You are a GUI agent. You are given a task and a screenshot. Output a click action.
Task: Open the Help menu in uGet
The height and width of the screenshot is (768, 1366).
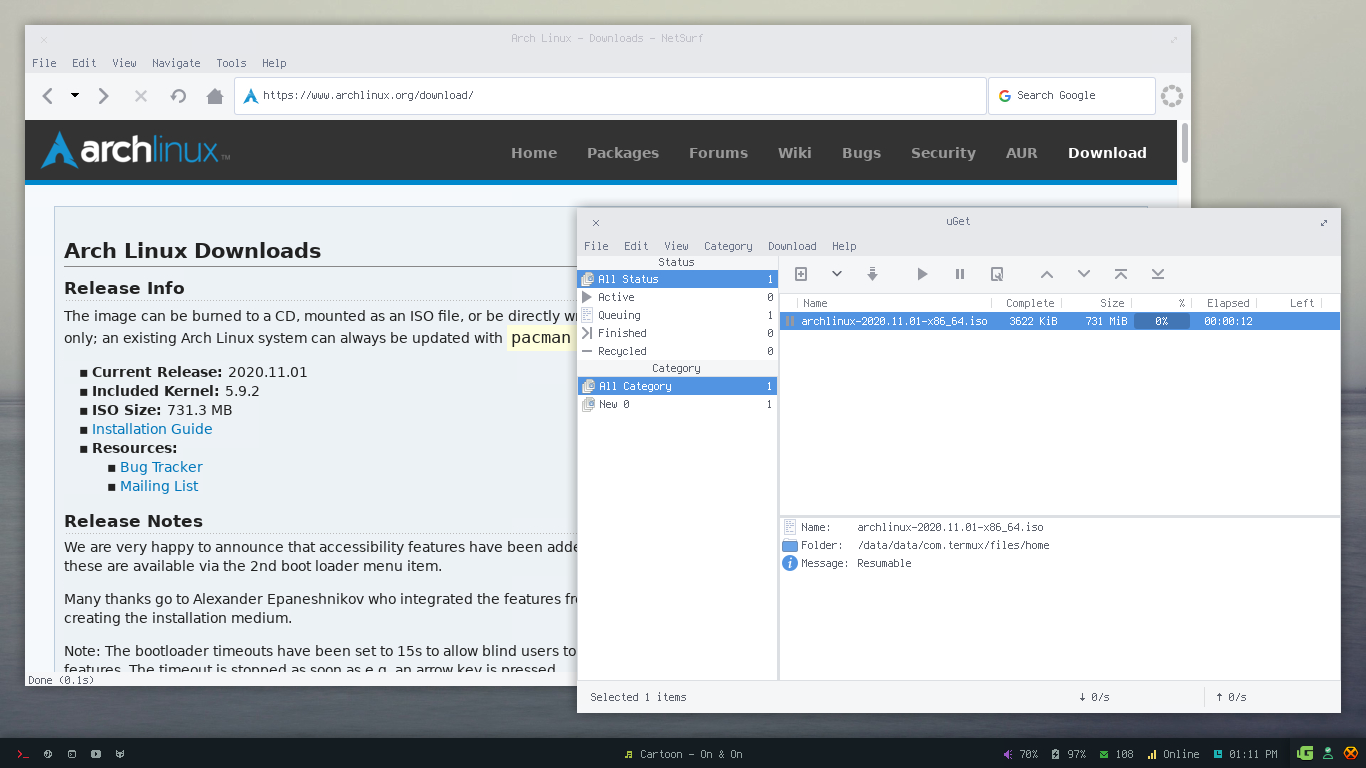[x=844, y=246]
